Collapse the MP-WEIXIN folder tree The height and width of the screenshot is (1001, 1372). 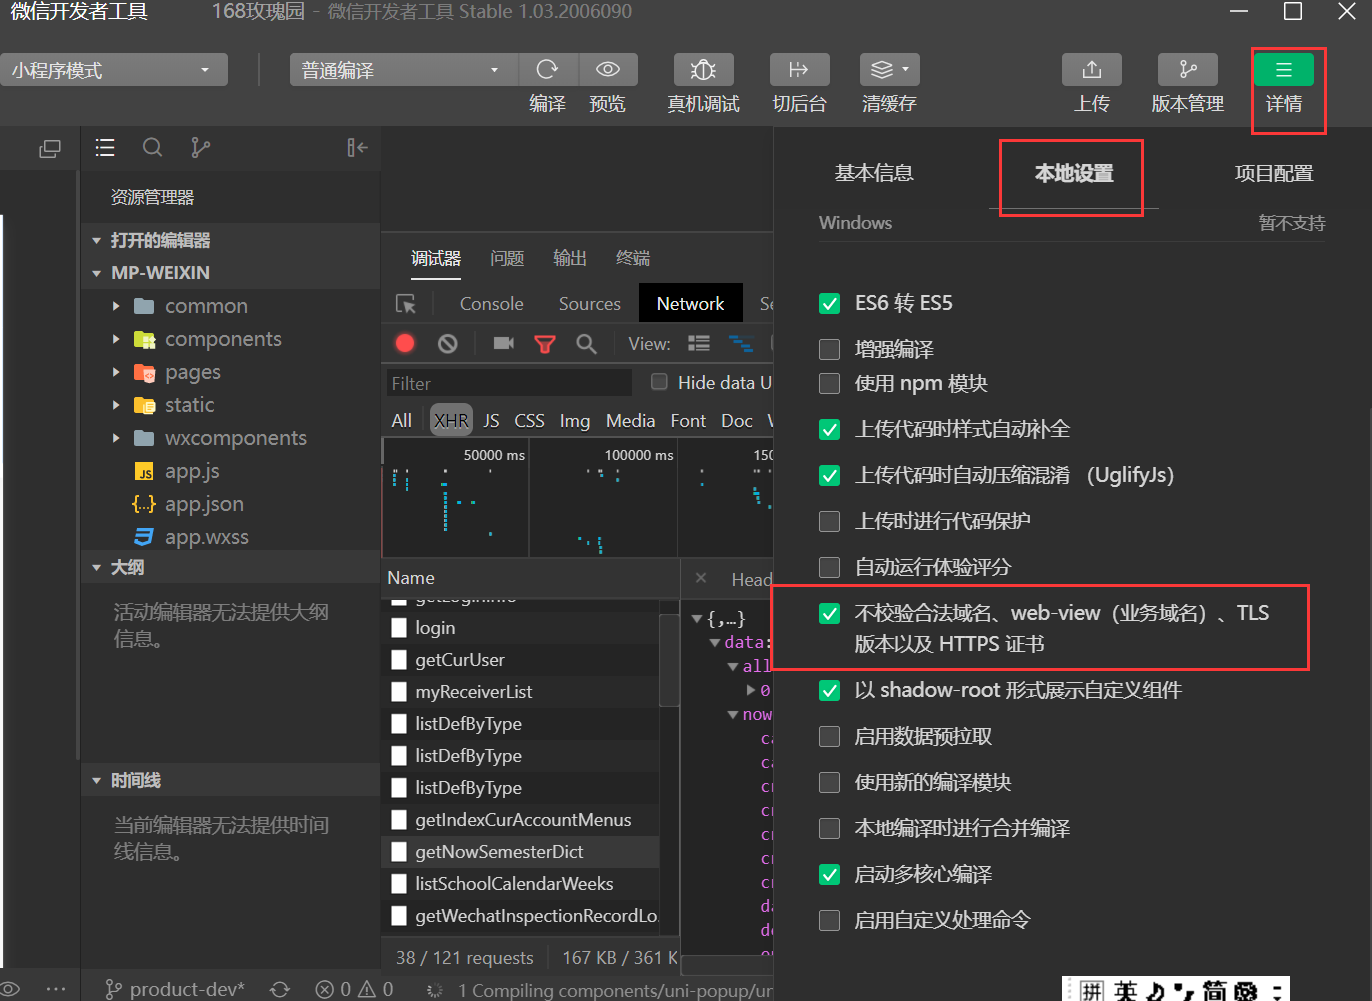(x=96, y=272)
